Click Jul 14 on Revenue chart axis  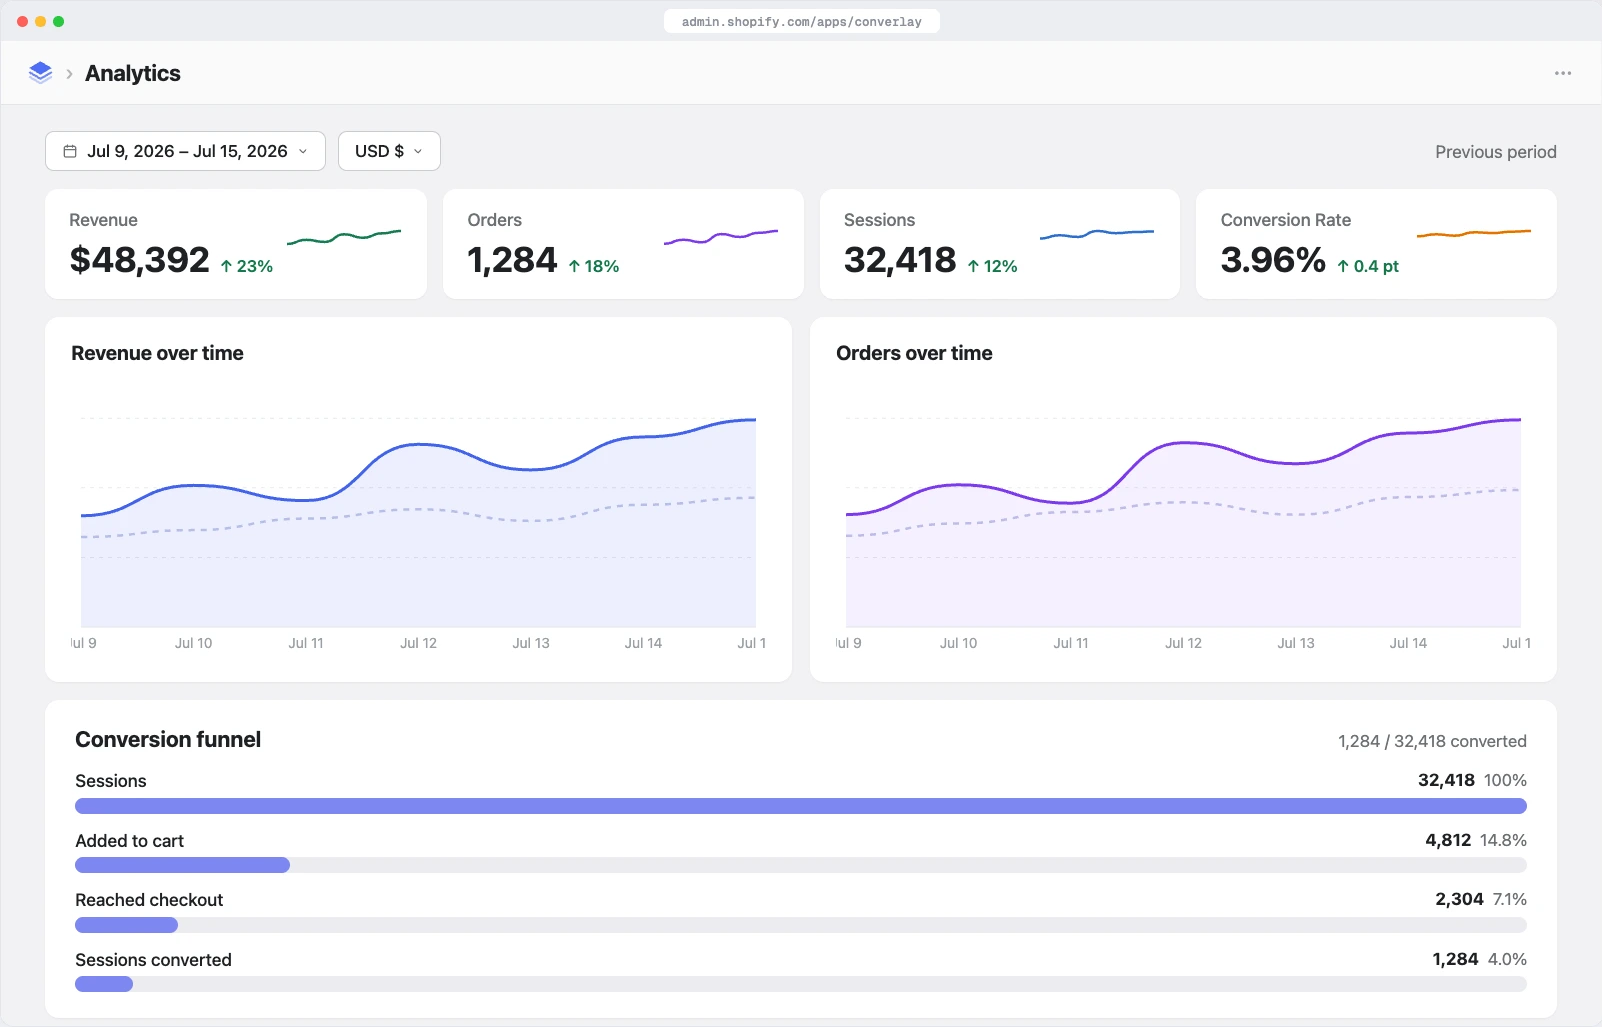point(643,643)
